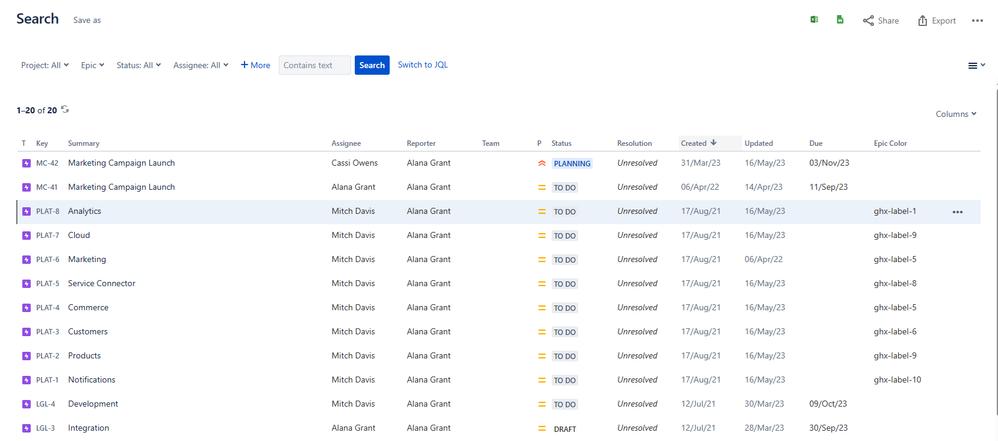The width and height of the screenshot is (998, 441).
Task: Open the top-right more actions ellipsis
Action: pos(977,20)
